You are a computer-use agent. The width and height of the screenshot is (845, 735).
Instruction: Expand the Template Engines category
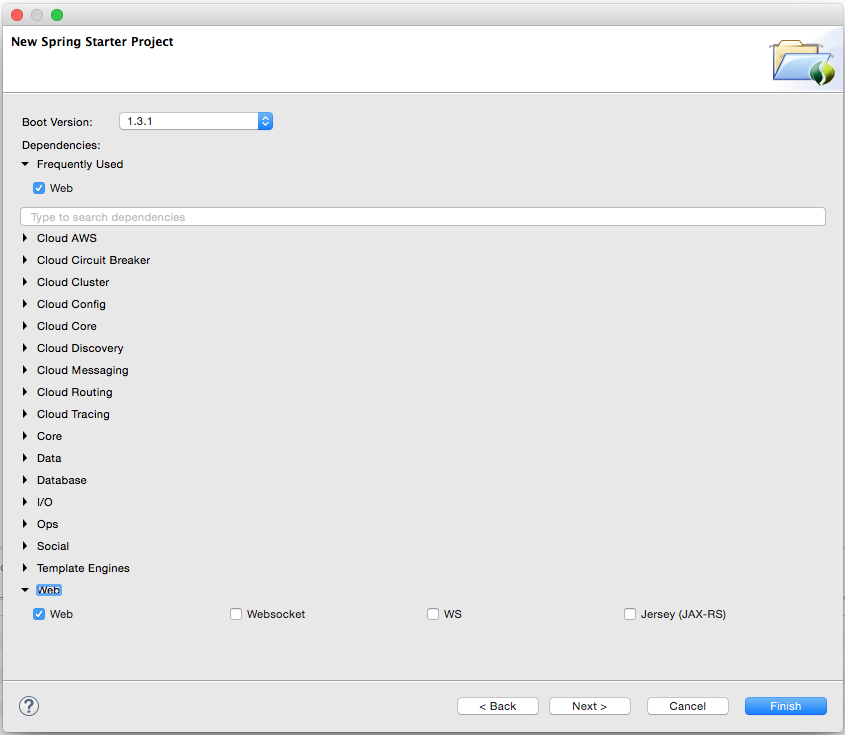pyautogui.click(x=25, y=568)
